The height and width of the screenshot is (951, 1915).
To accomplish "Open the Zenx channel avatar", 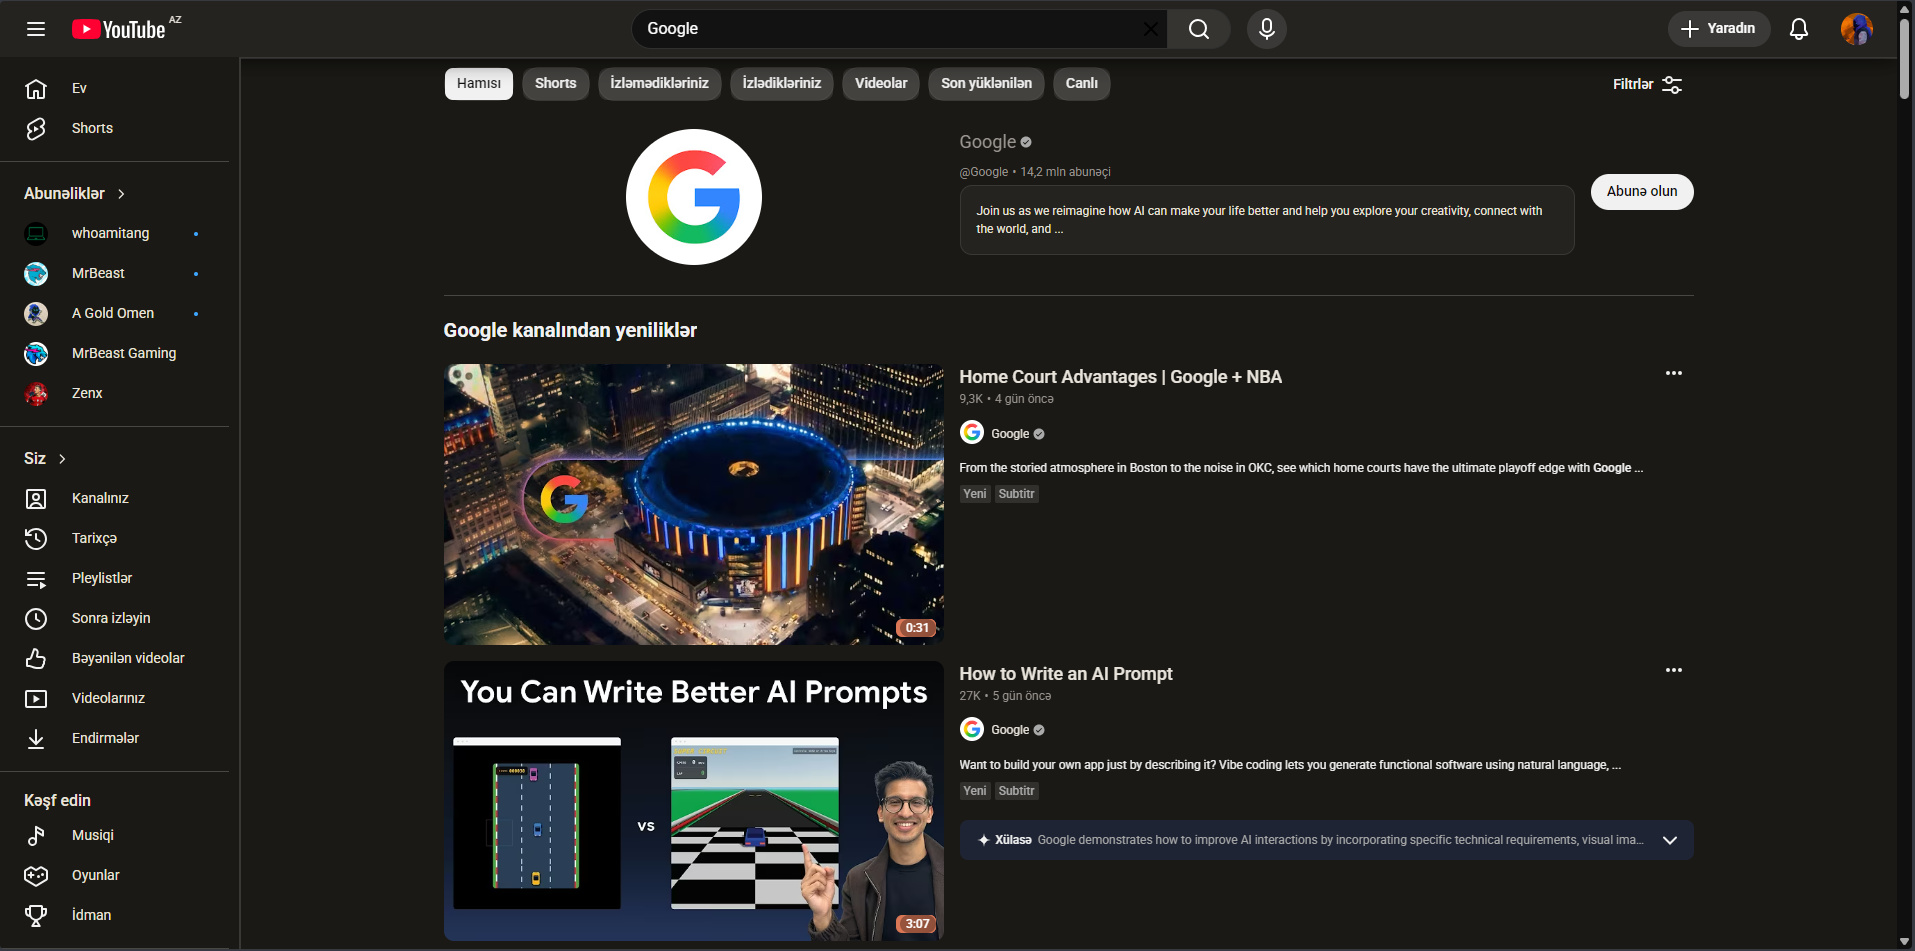I will pyautogui.click(x=36, y=393).
